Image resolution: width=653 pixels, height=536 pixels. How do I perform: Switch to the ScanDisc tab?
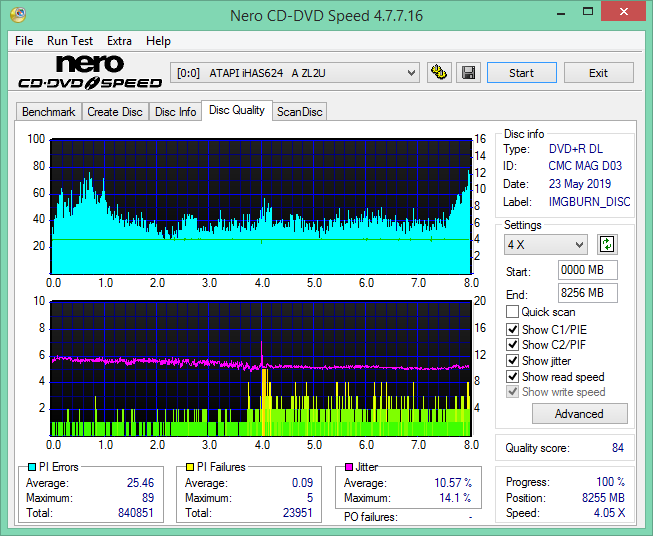coord(300,112)
